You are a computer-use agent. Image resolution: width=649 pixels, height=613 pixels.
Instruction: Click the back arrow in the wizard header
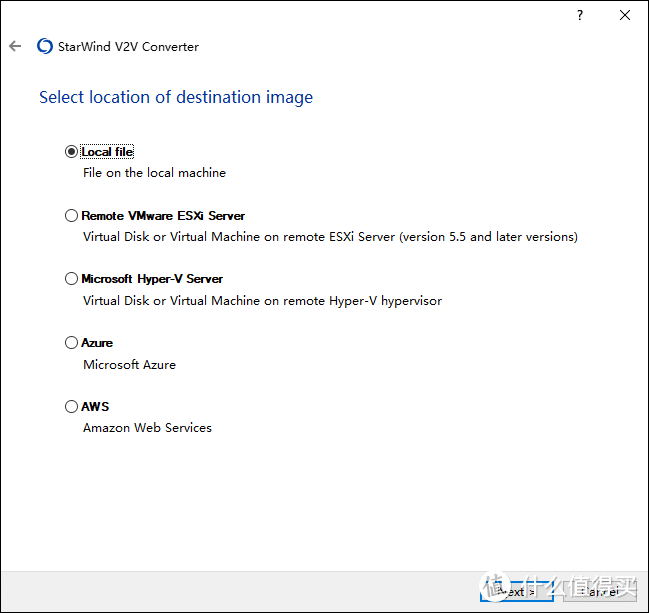(x=15, y=46)
